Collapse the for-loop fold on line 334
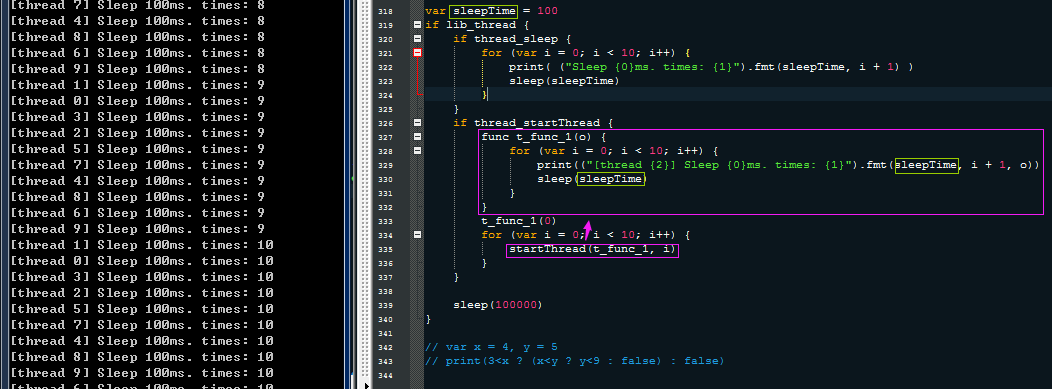 click(417, 235)
